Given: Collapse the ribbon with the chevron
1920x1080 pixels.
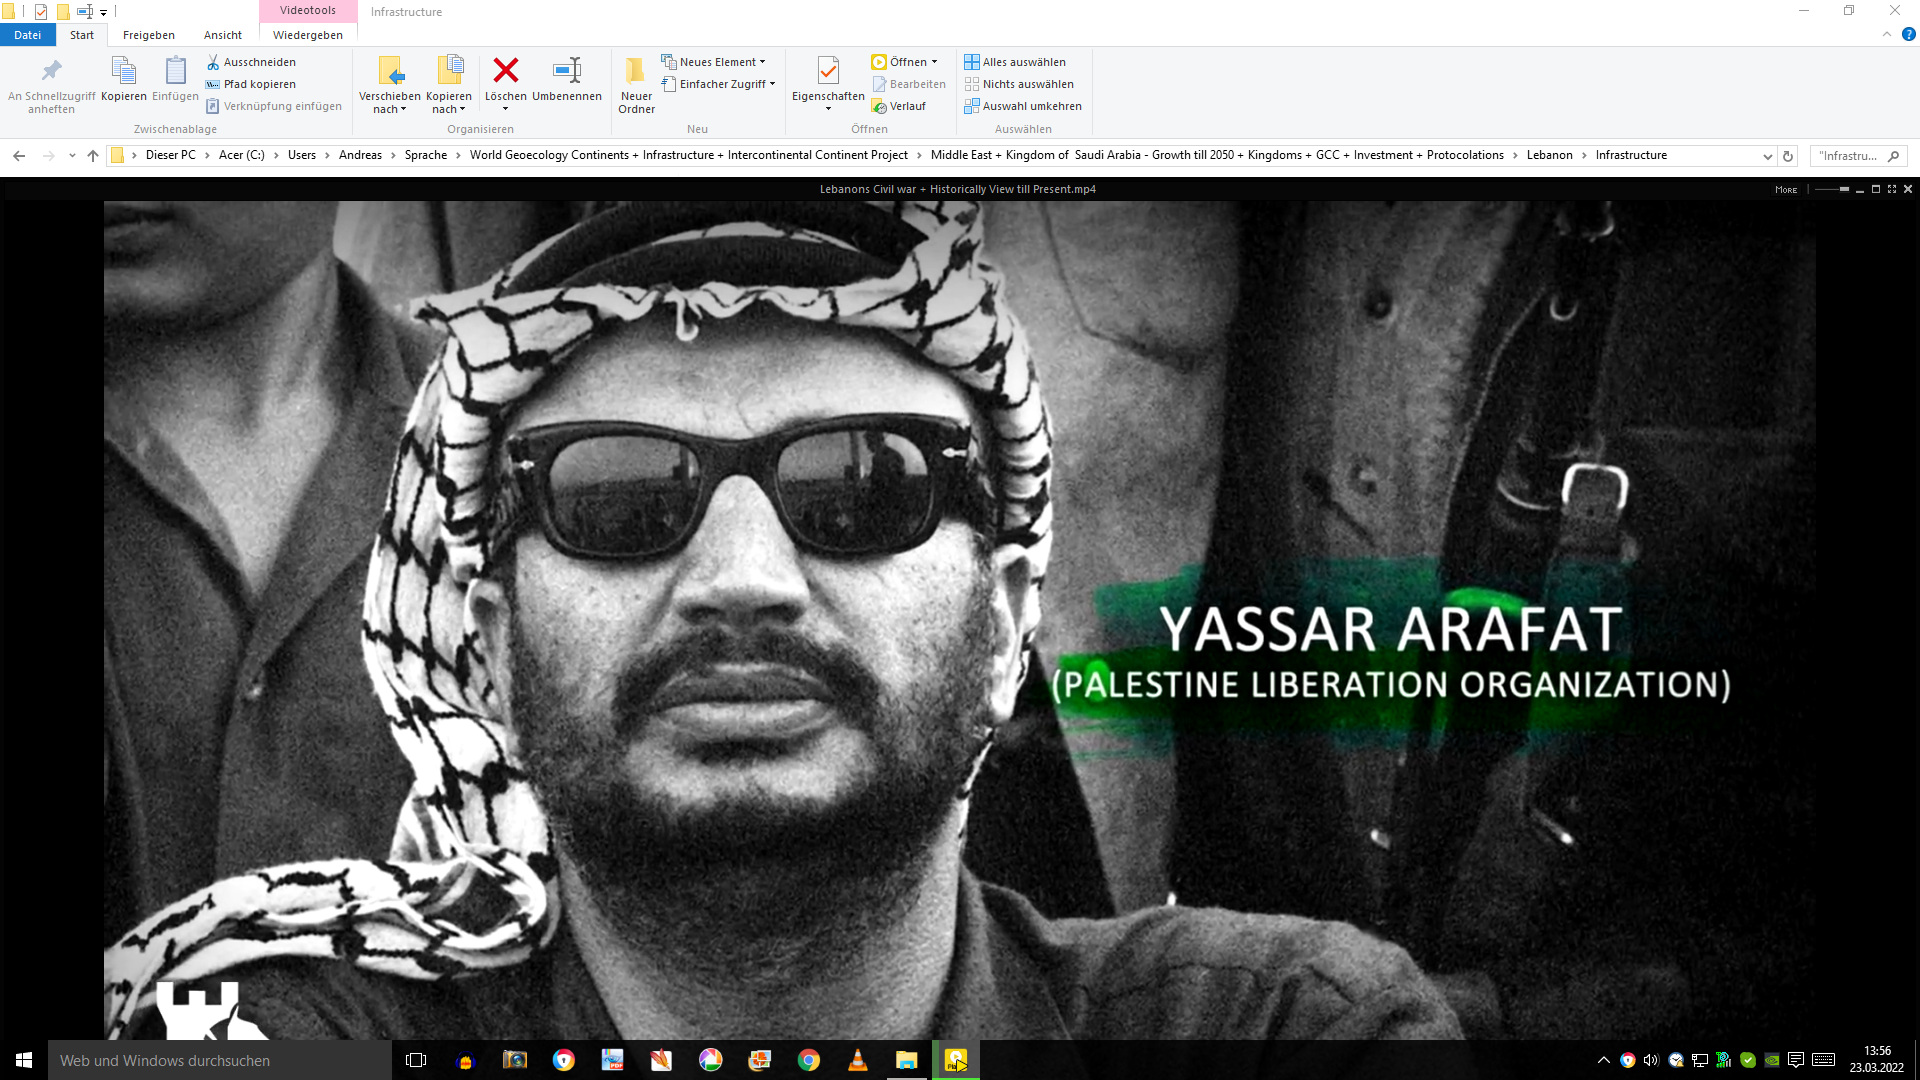Looking at the screenshot, I should tap(1887, 34).
